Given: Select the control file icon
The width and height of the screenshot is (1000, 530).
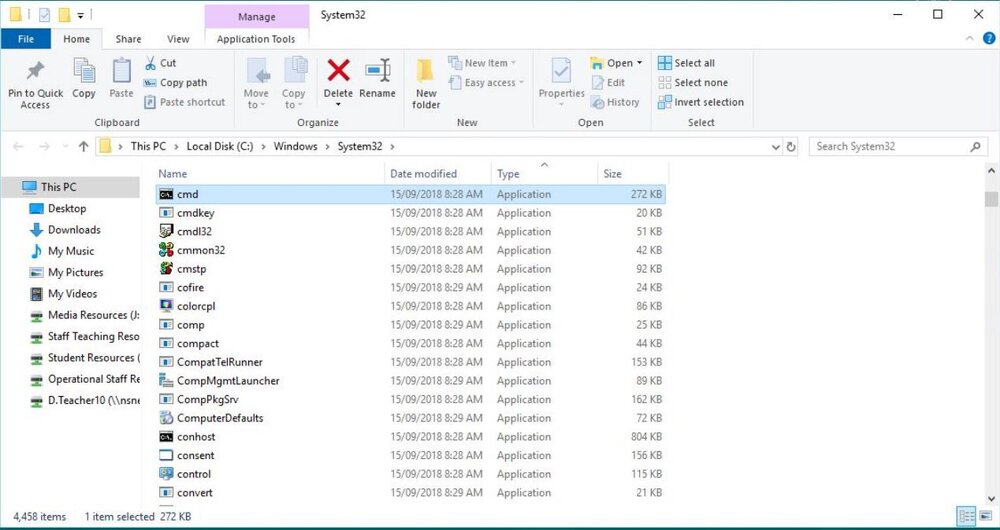Looking at the screenshot, I should (x=166, y=474).
